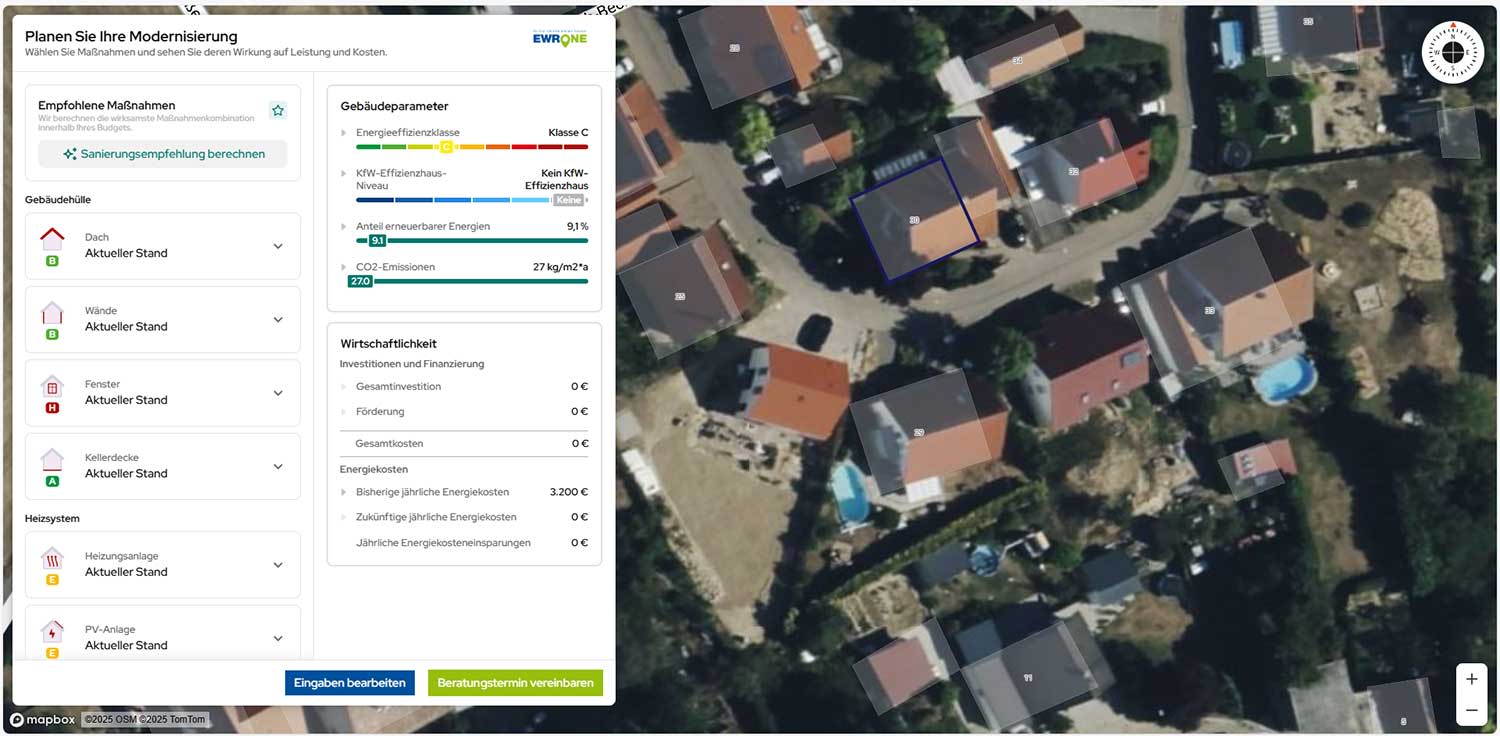This screenshot has height=736, width=1500.
Task: Click the Beratungstermin vereinbaren button
Action: pos(514,682)
